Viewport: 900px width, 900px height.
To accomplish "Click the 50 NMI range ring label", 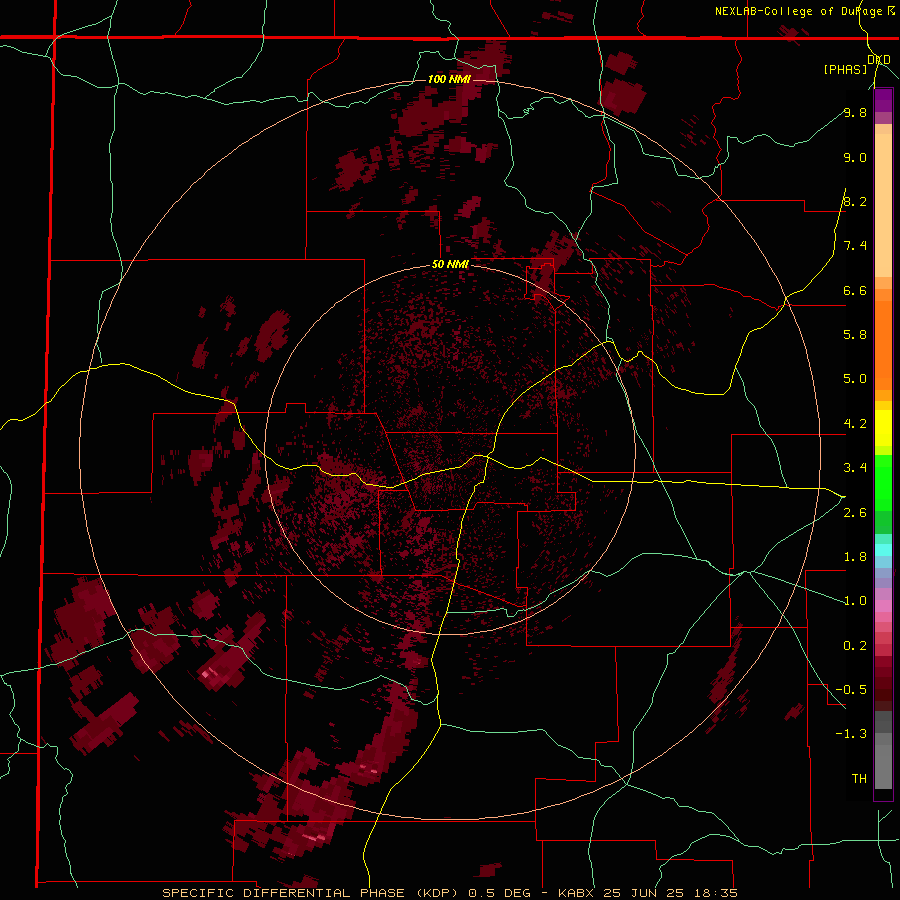I will click(x=450, y=265).
